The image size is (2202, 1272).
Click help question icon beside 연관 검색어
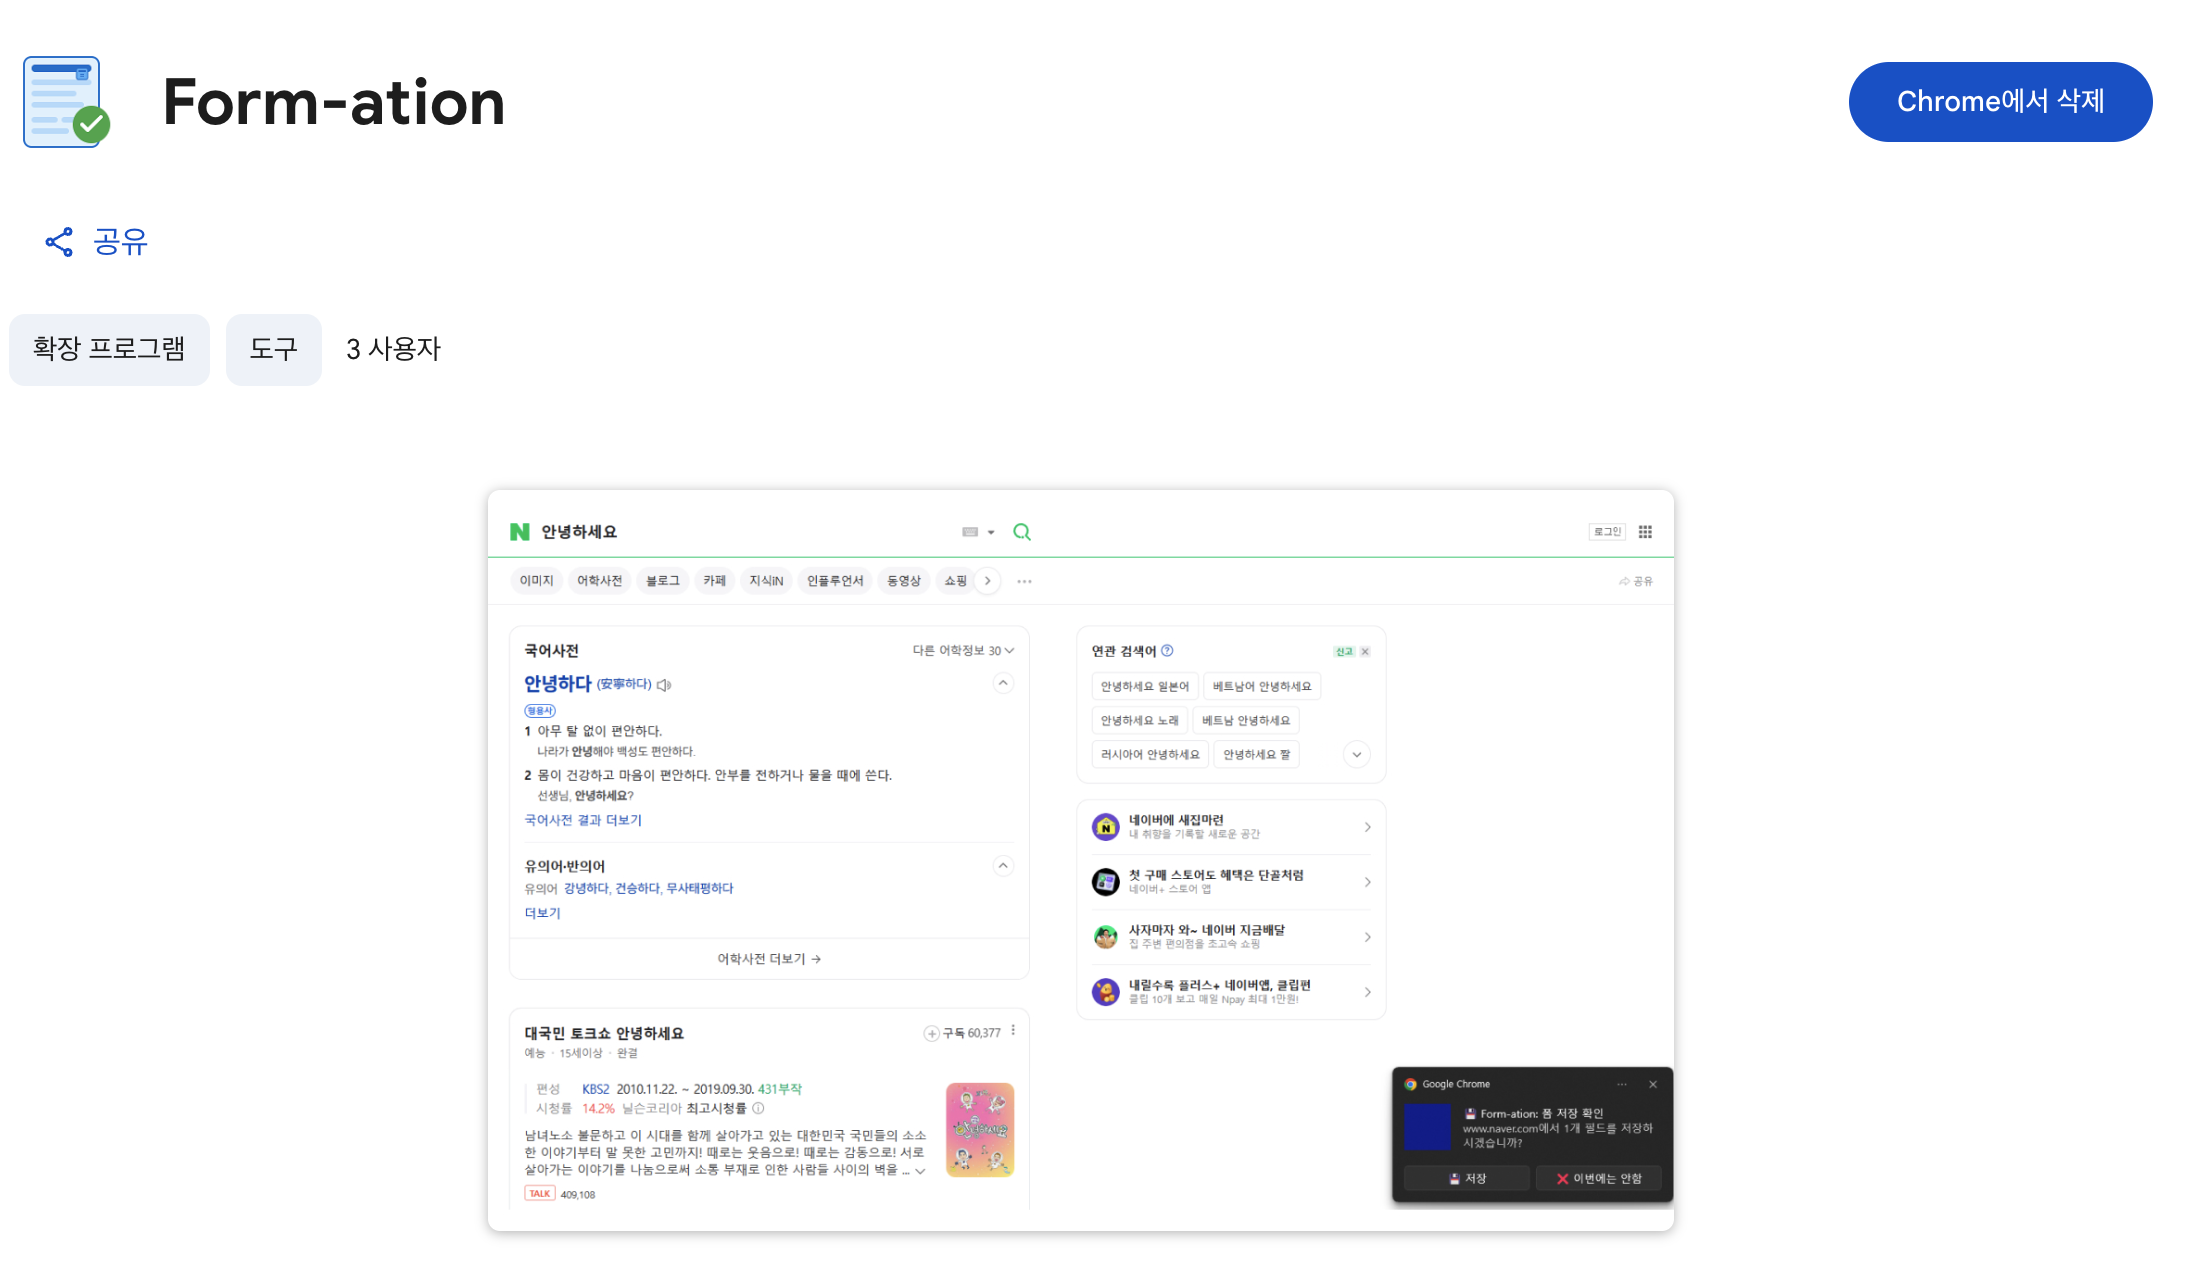point(1167,651)
